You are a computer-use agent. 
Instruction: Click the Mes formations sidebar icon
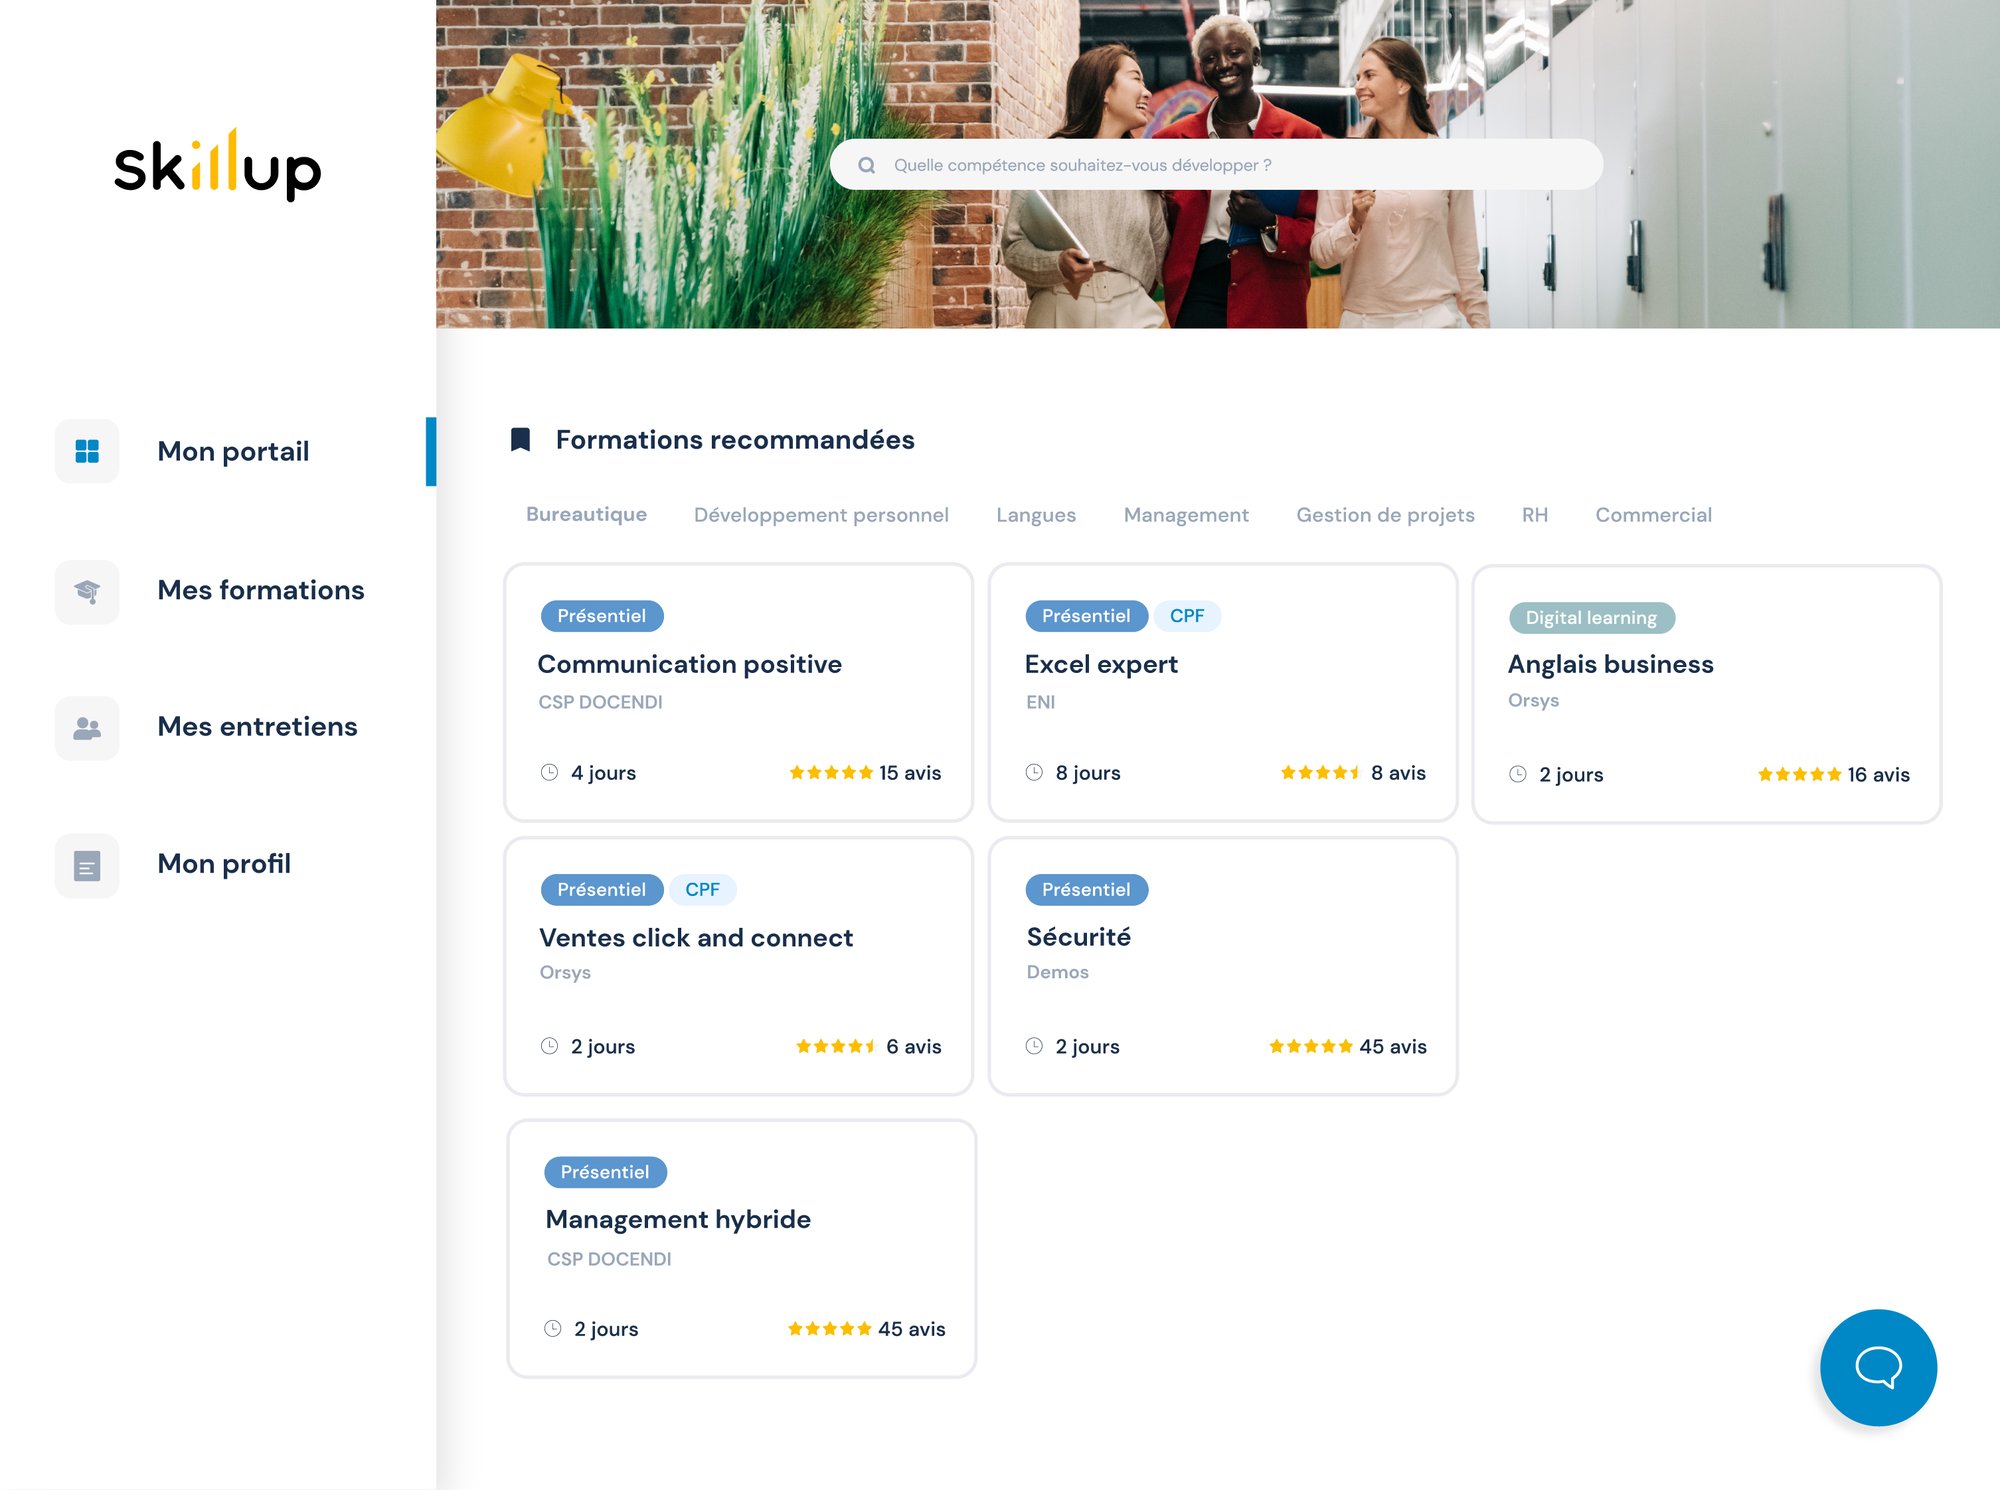click(x=88, y=590)
